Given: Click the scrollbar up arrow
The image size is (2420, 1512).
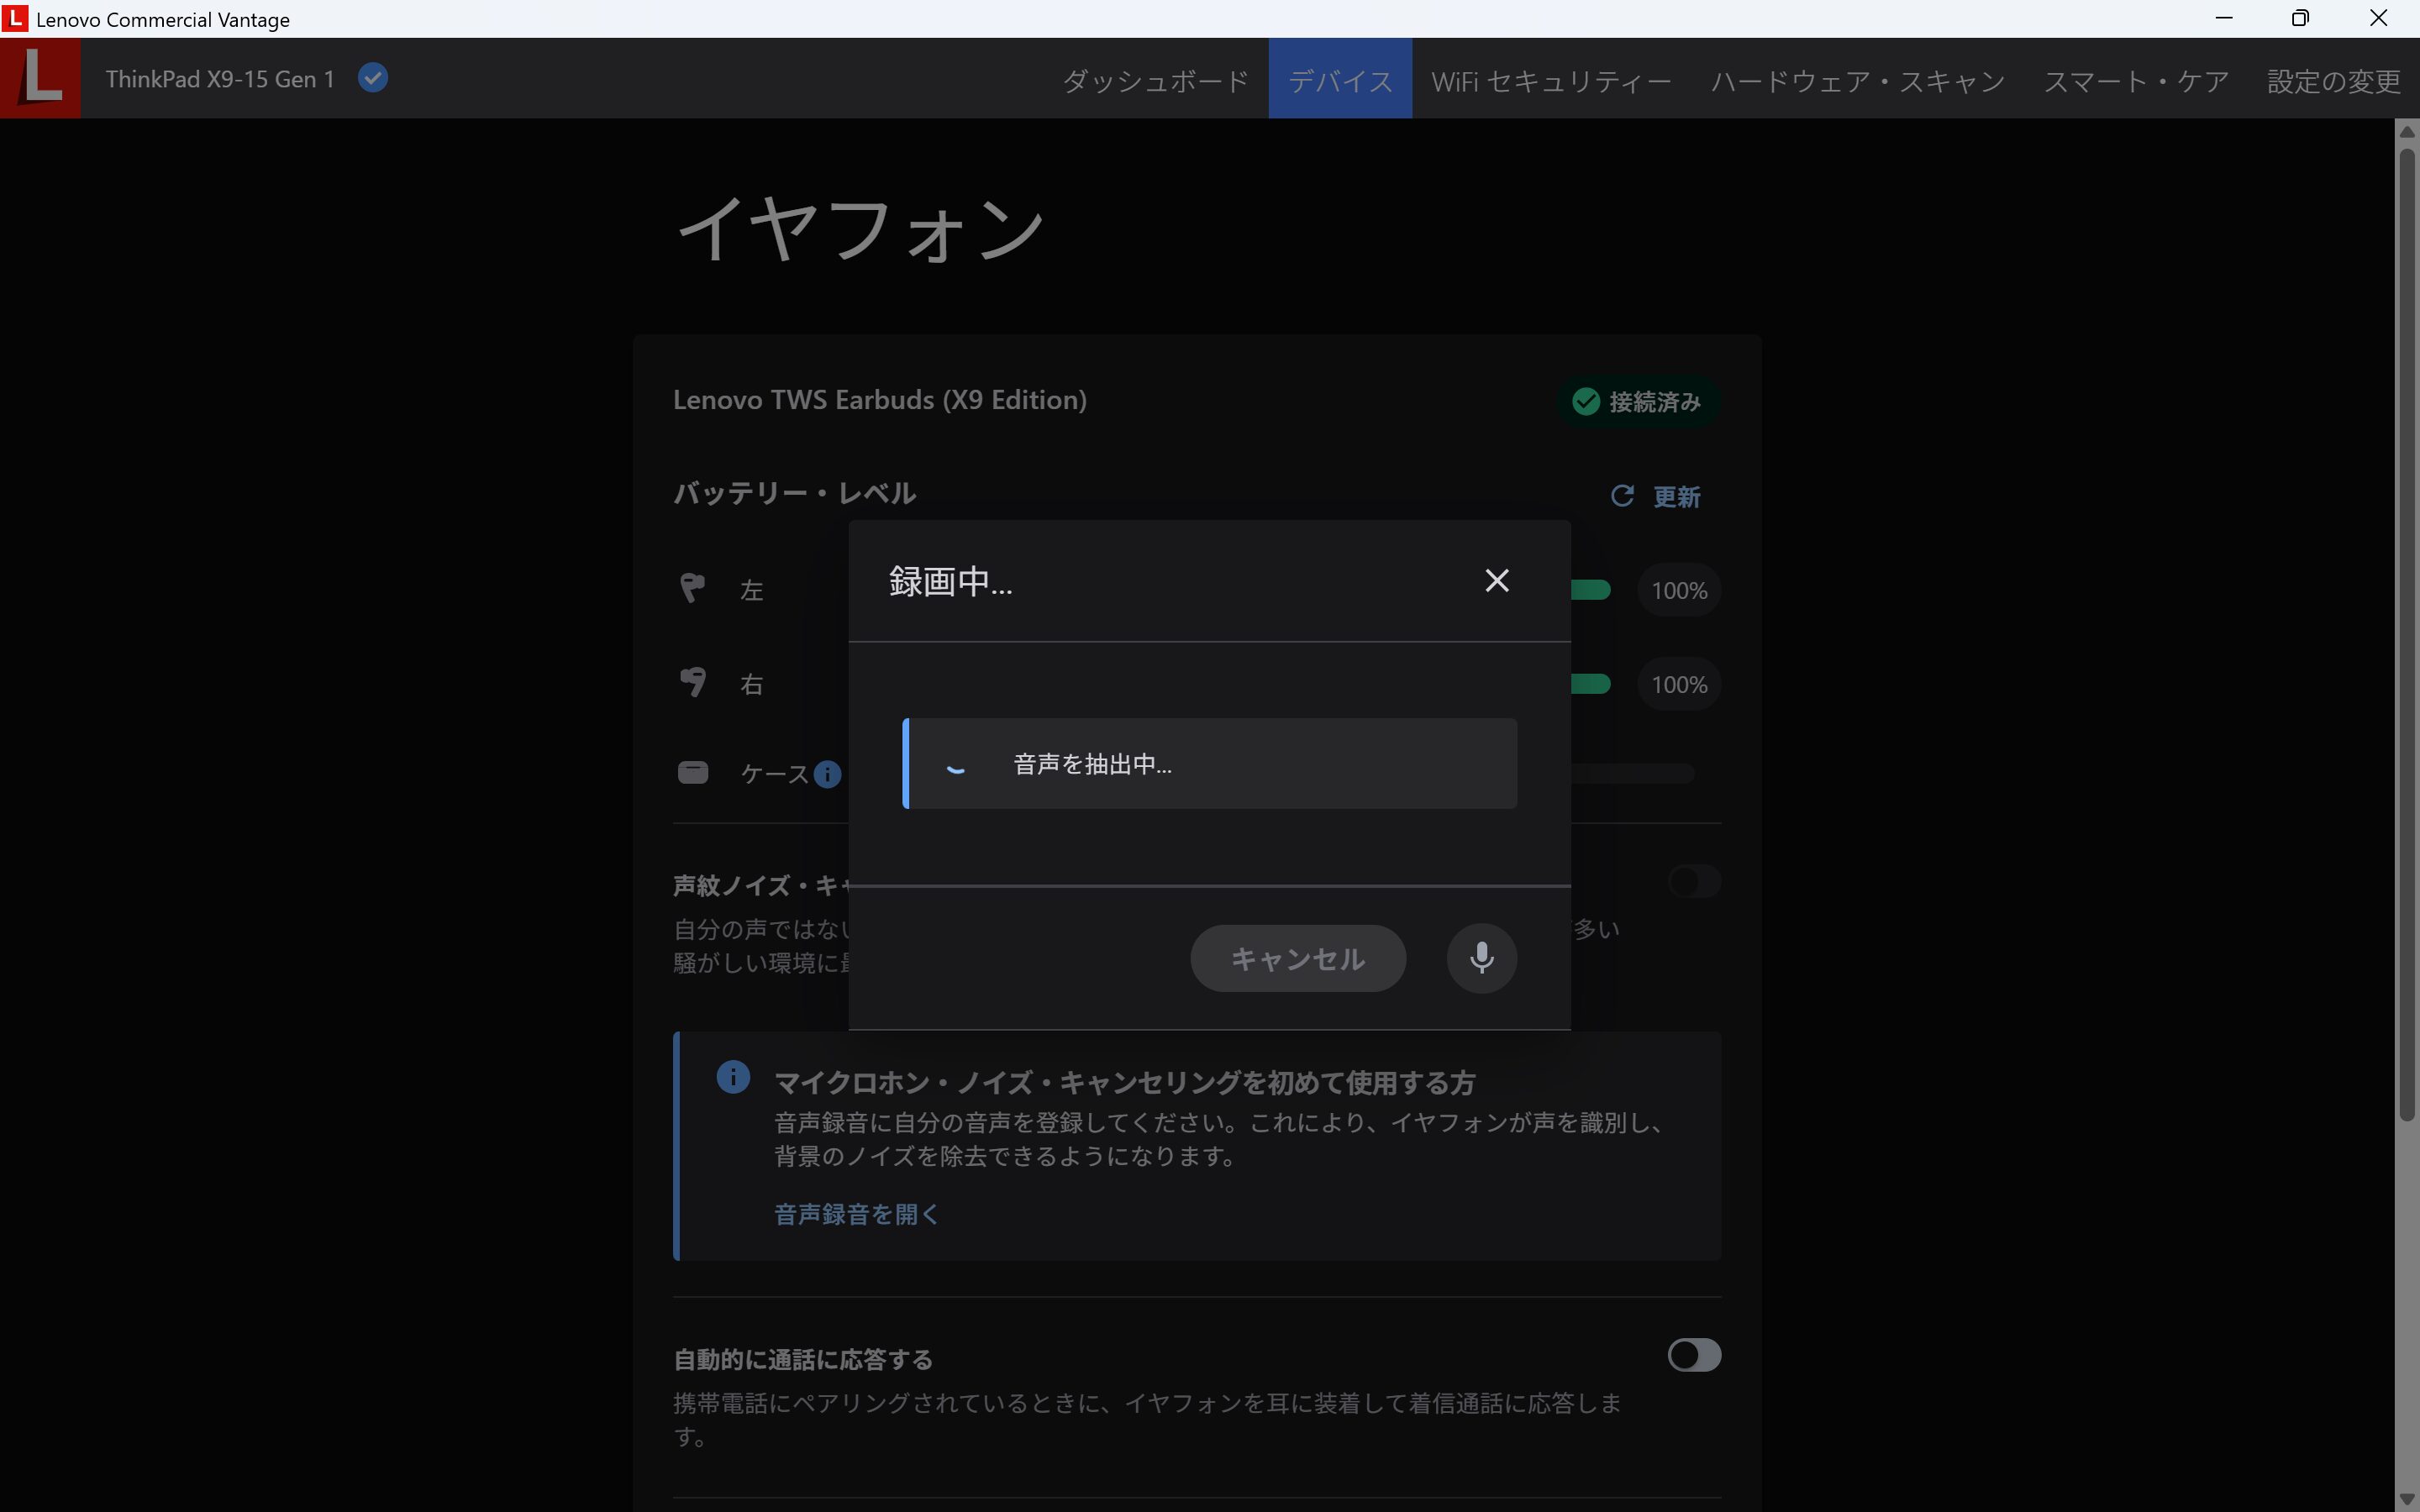Looking at the screenshot, I should 2407,131.
